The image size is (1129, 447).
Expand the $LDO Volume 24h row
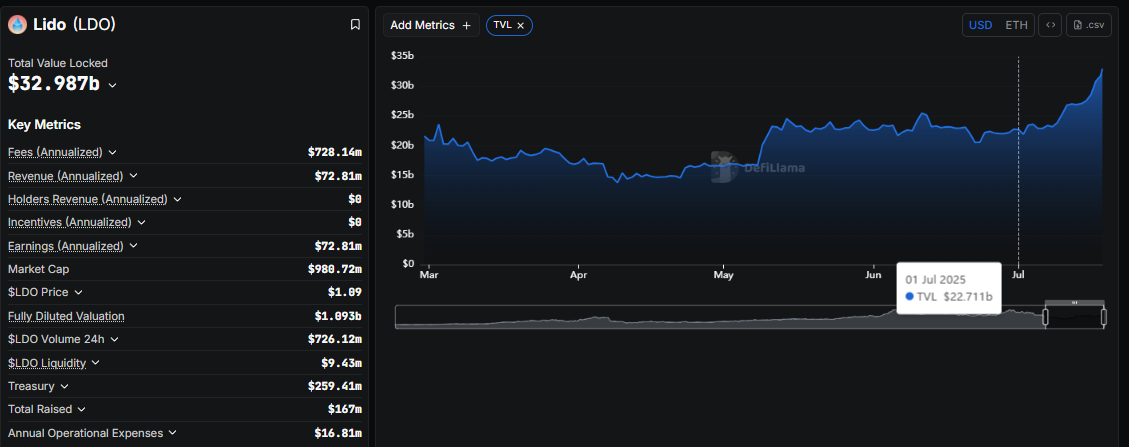point(114,339)
